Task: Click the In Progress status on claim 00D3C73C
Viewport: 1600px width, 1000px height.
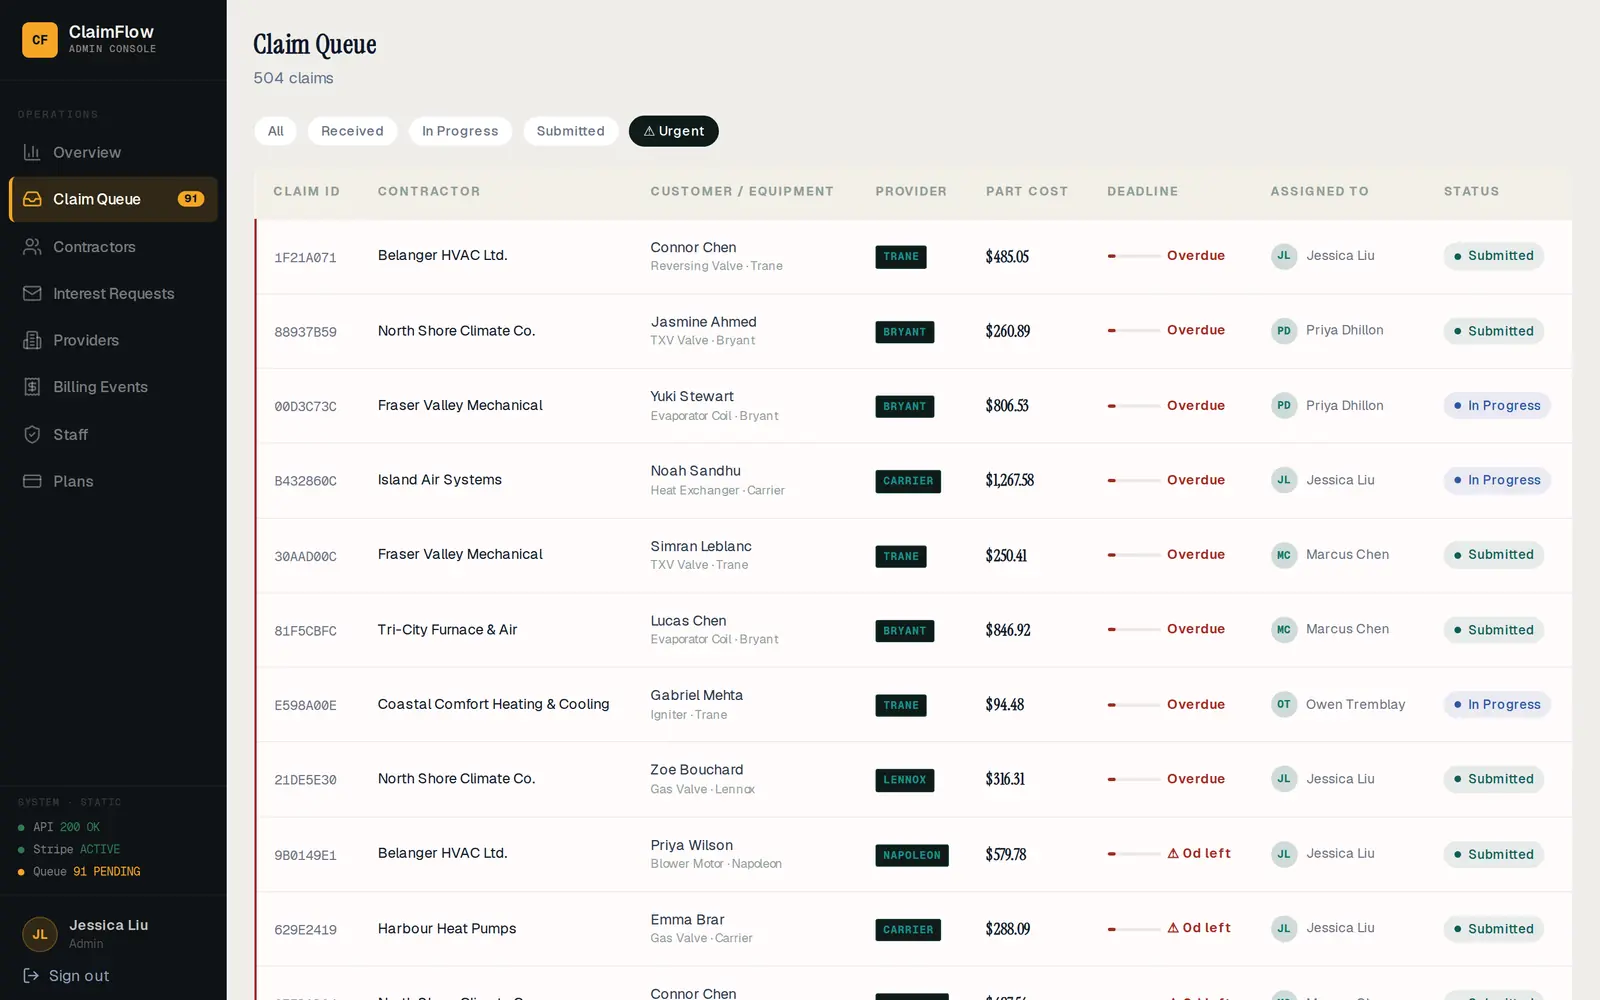Action: pos(1497,405)
